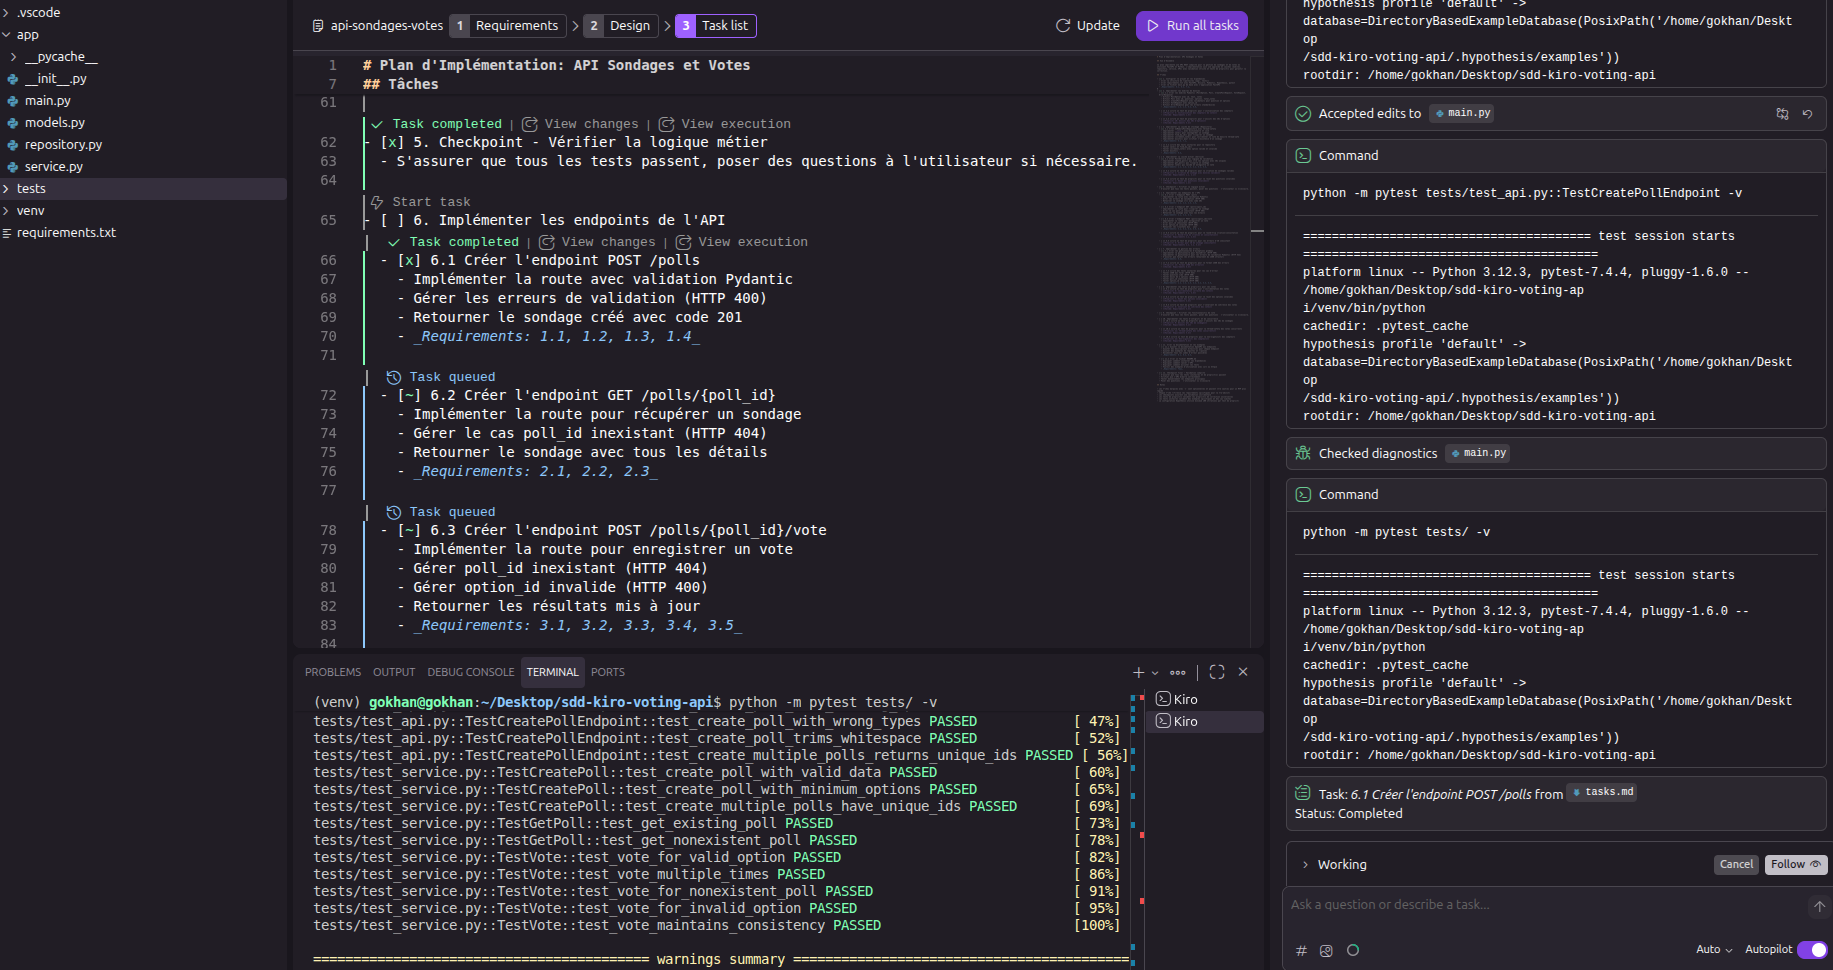1833x970 pixels.
Task: Attach an image using the chat image icon
Action: (x=1326, y=951)
